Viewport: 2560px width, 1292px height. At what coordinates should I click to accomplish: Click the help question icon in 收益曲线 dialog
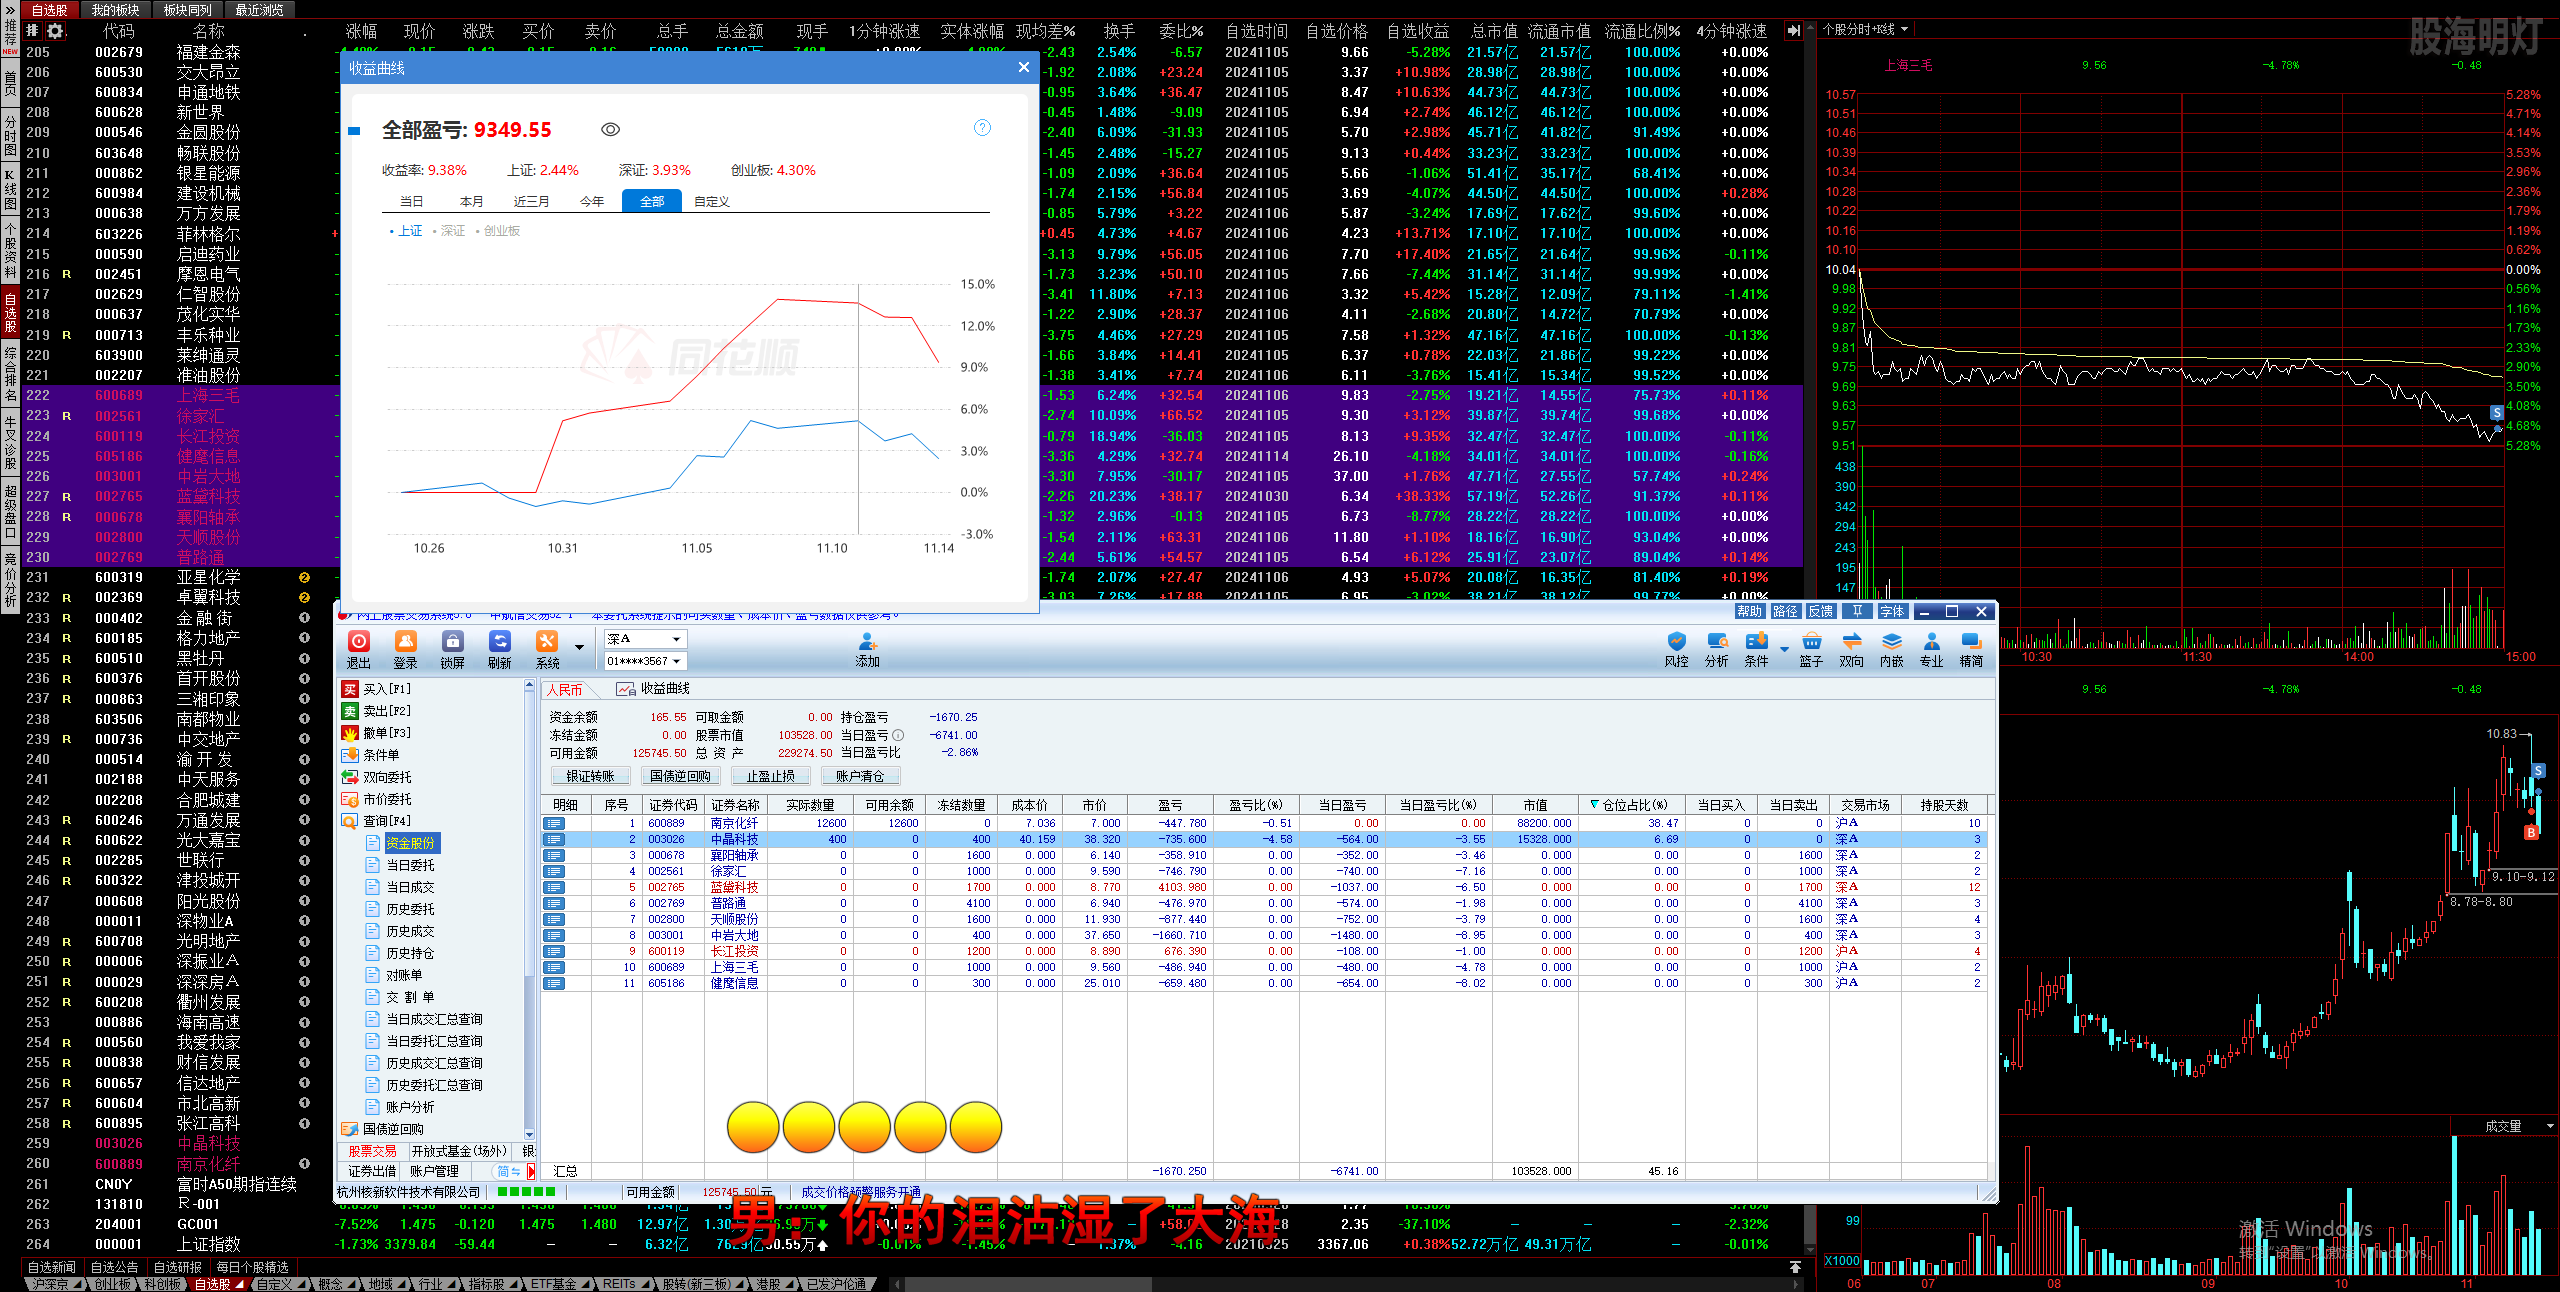[x=982, y=127]
